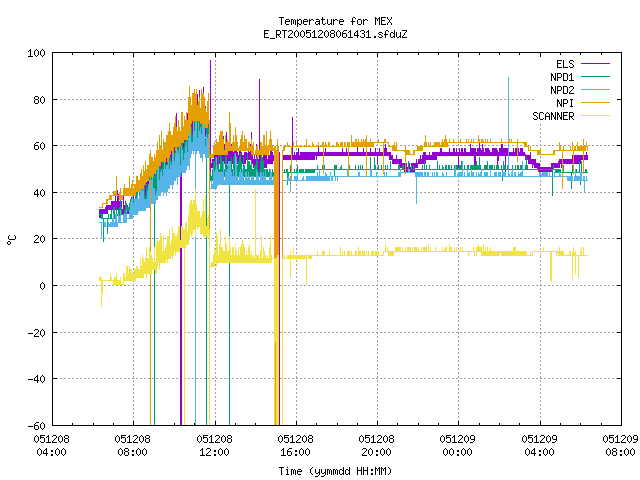The image size is (640, 480).
Task: Click the tallest purple ELS spike just before 12:00
Action: click(x=211, y=90)
